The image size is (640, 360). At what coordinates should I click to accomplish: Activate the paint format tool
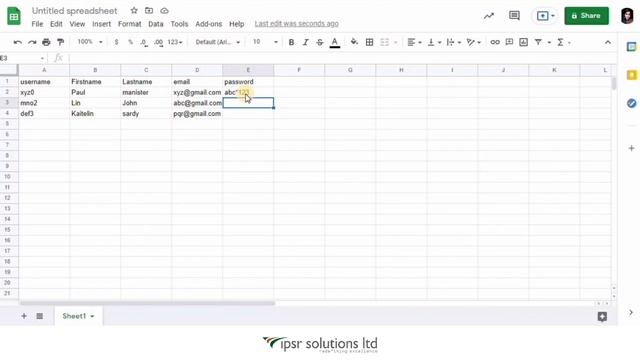click(x=60, y=42)
